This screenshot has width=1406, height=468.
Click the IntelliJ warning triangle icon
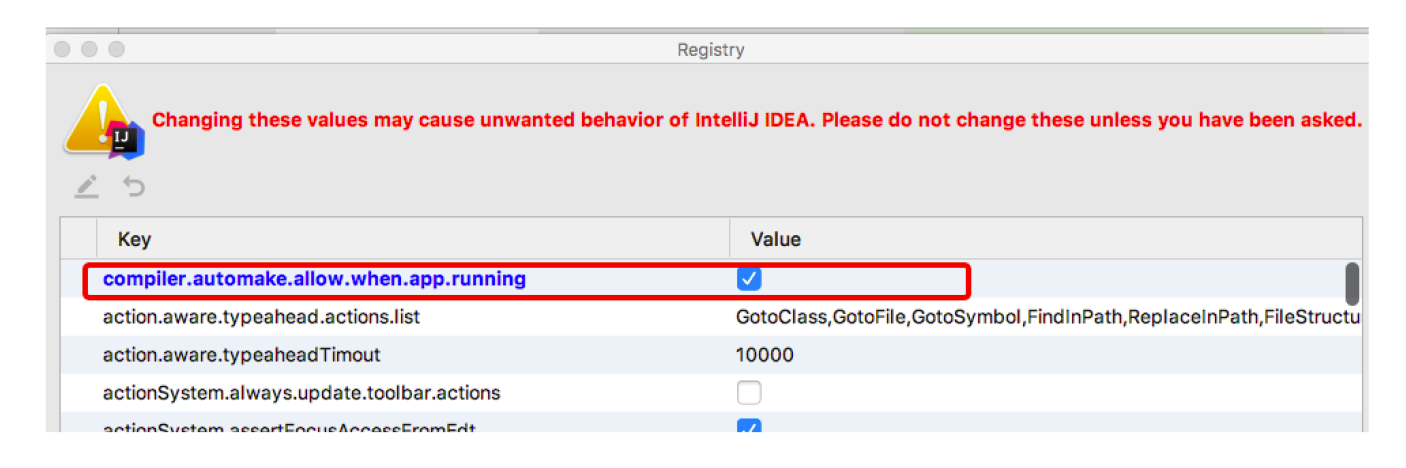(101, 120)
